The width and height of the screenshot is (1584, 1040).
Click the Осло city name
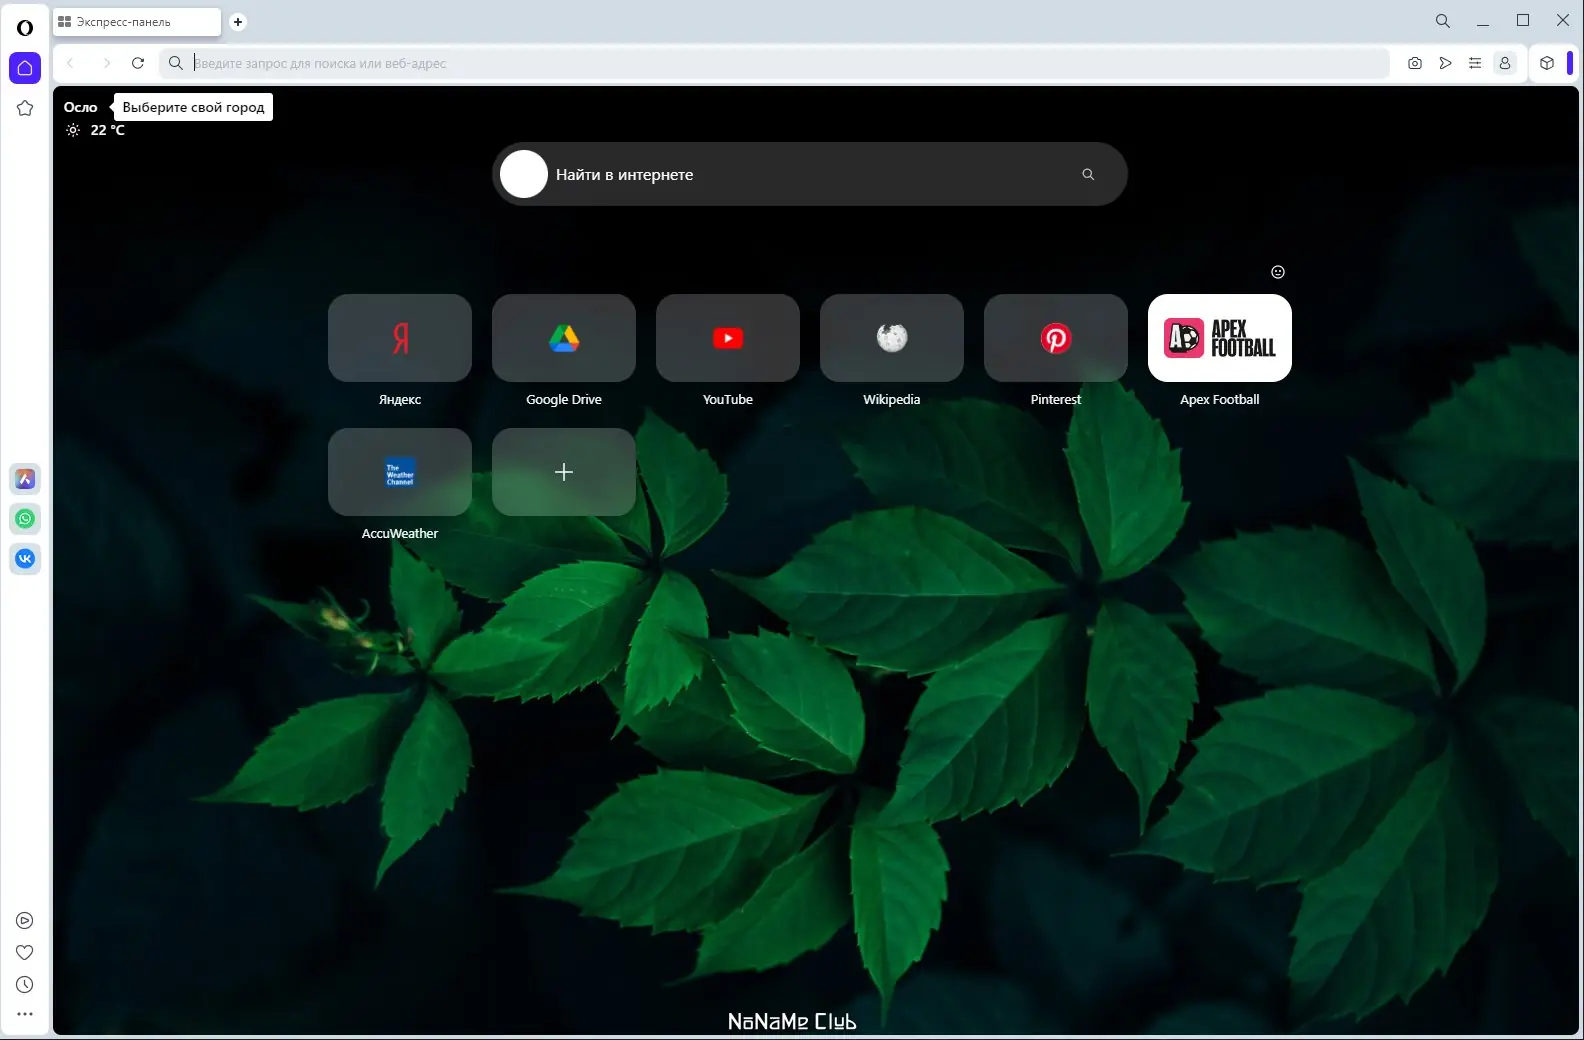click(81, 107)
